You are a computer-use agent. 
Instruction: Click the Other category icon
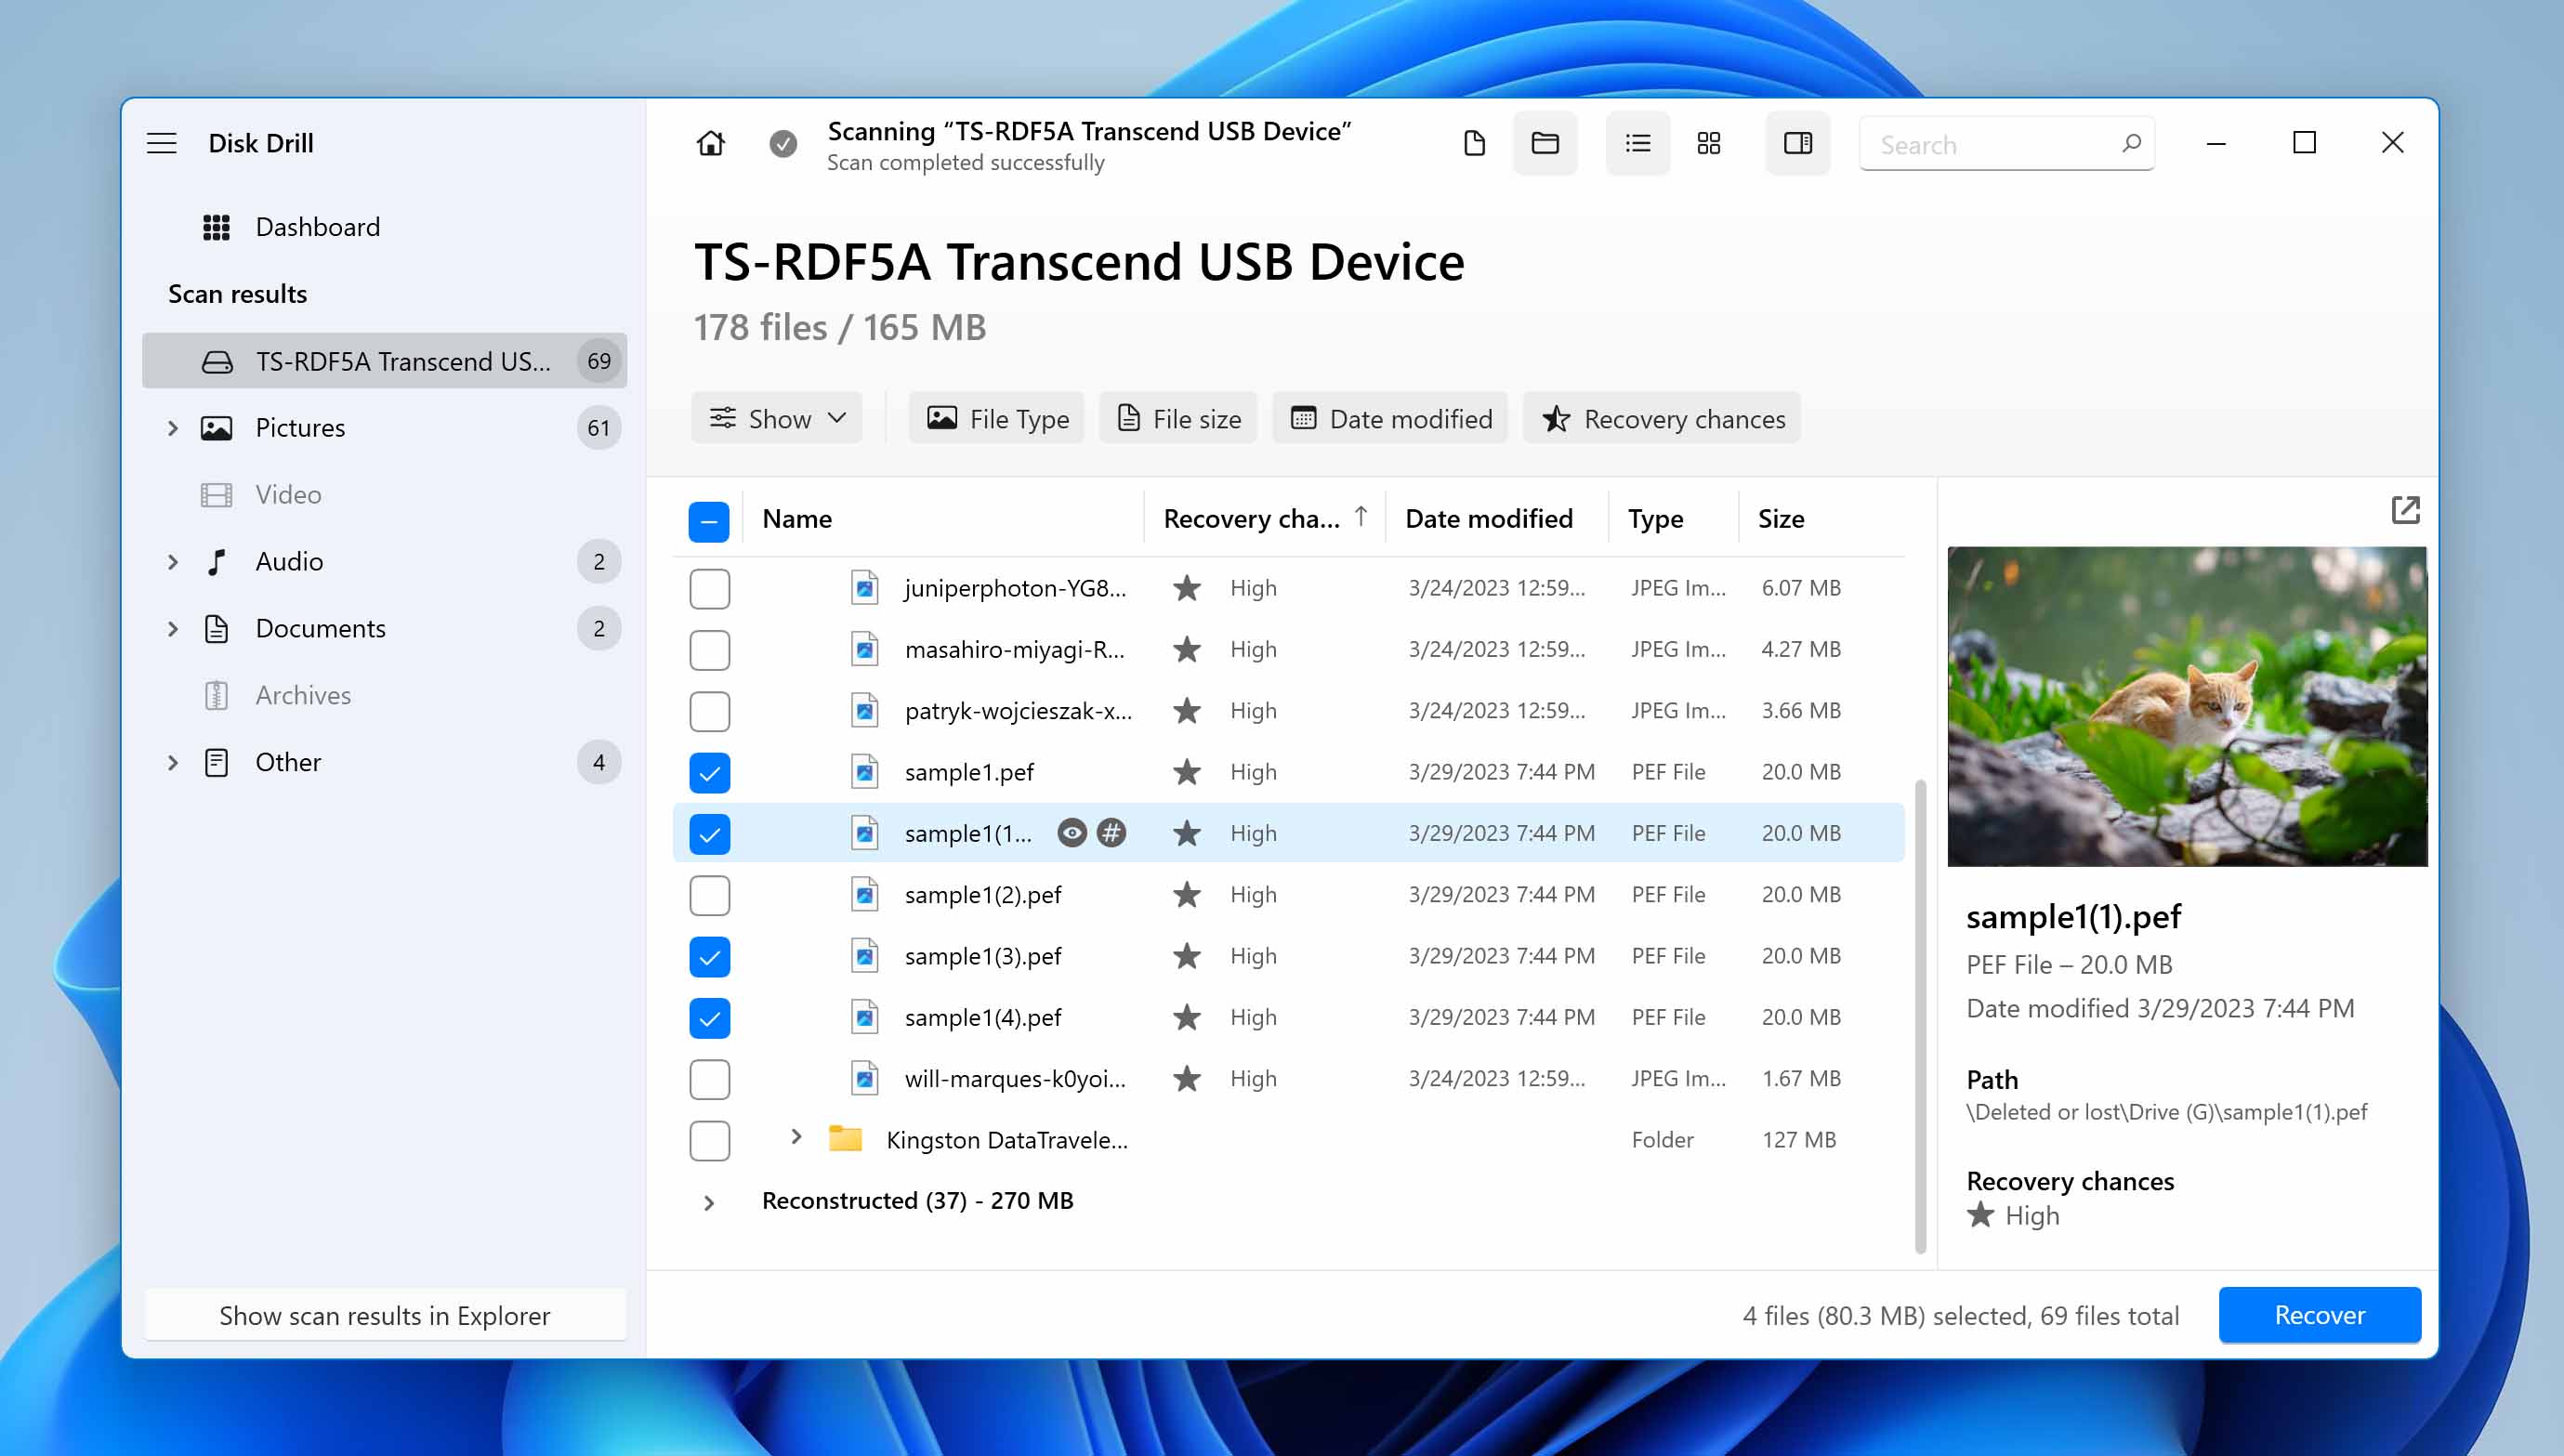pyautogui.click(x=216, y=763)
